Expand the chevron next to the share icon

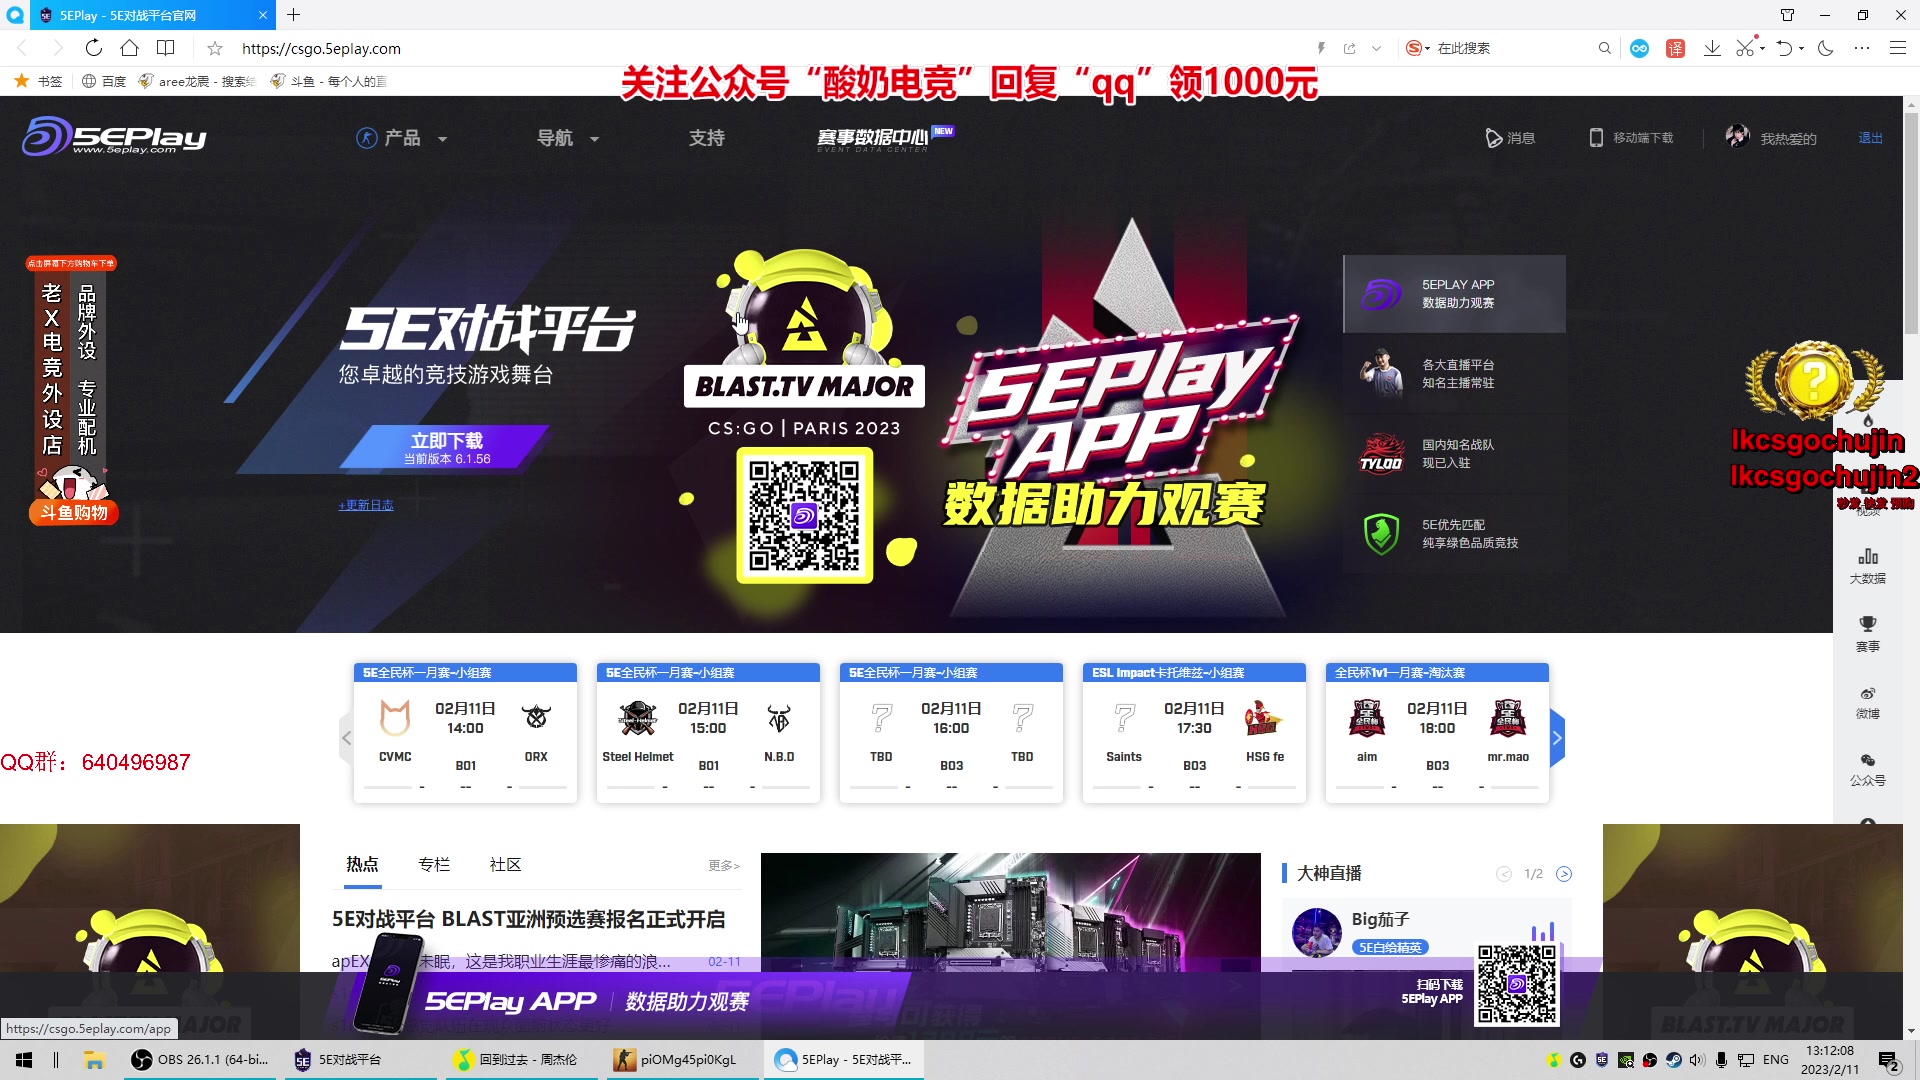(1377, 48)
